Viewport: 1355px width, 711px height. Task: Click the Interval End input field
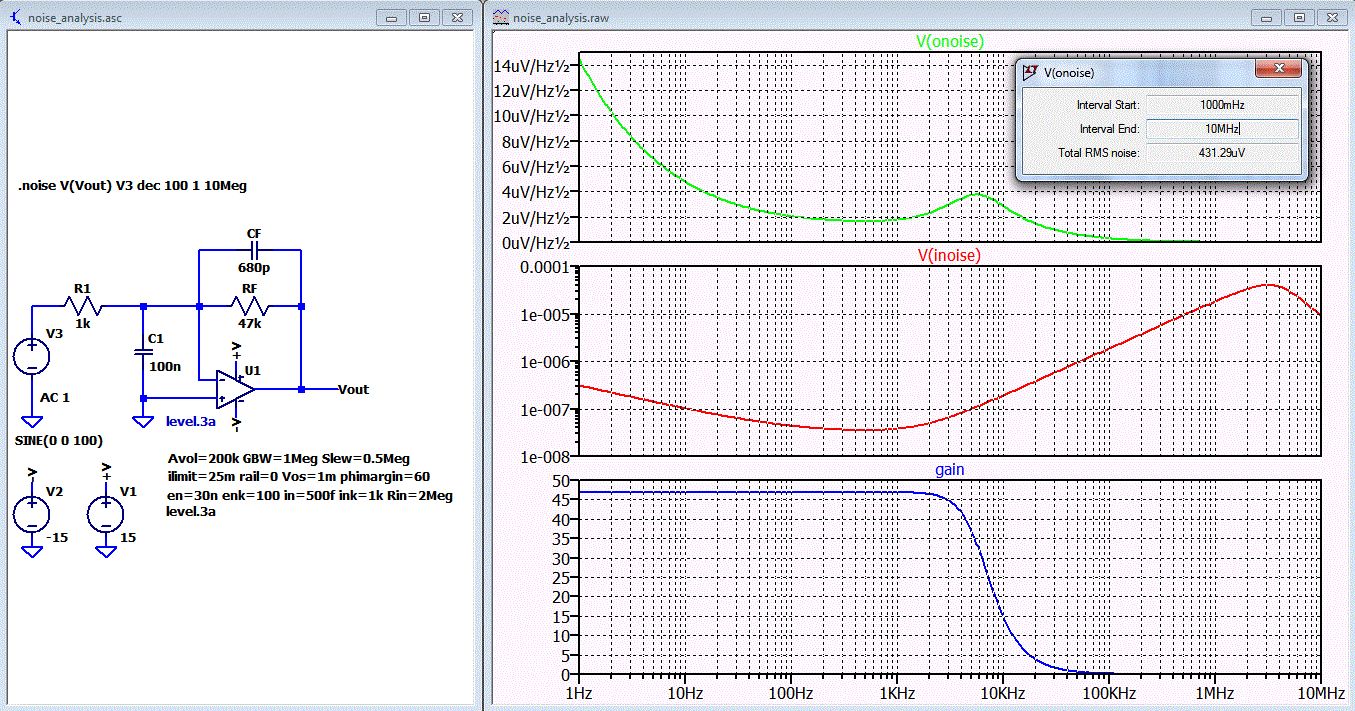(x=1221, y=129)
